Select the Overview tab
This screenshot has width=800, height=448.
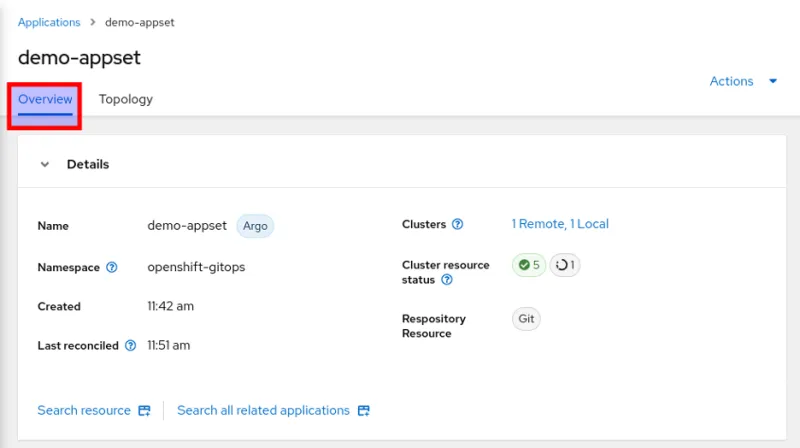[45, 99]
